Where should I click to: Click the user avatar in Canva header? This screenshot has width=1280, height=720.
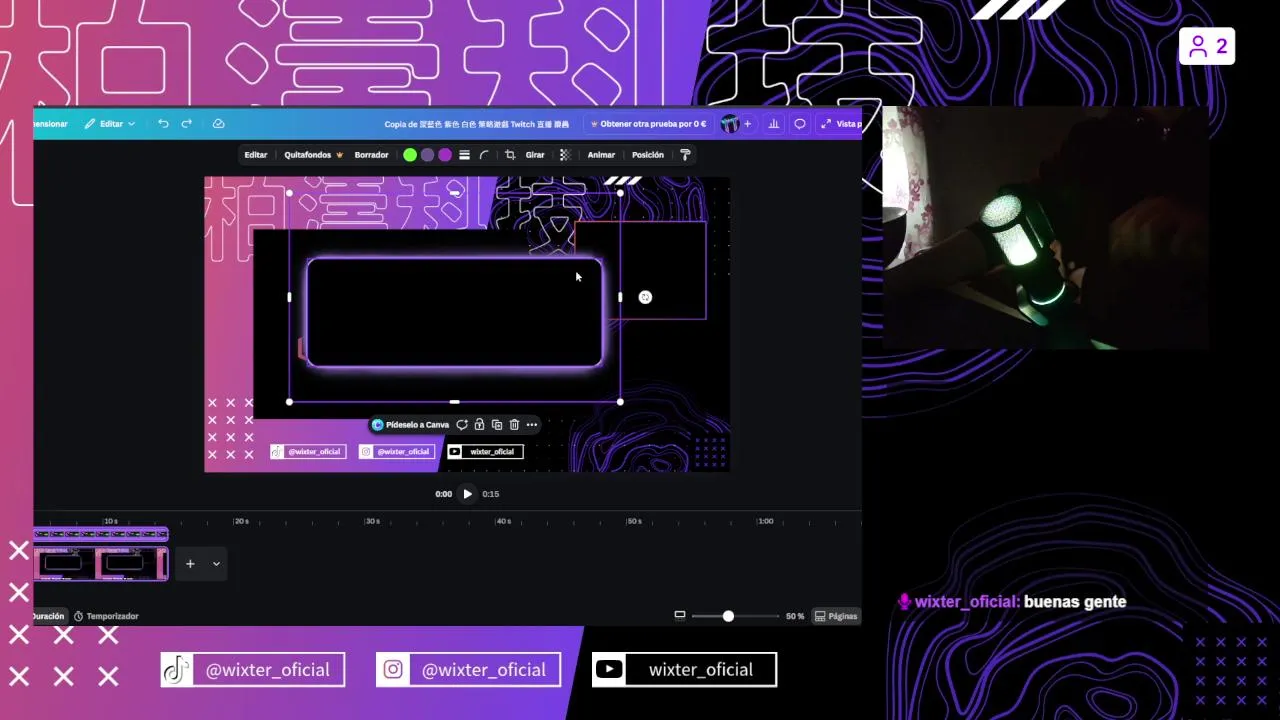pyautogui.click(x=730, y=124)
